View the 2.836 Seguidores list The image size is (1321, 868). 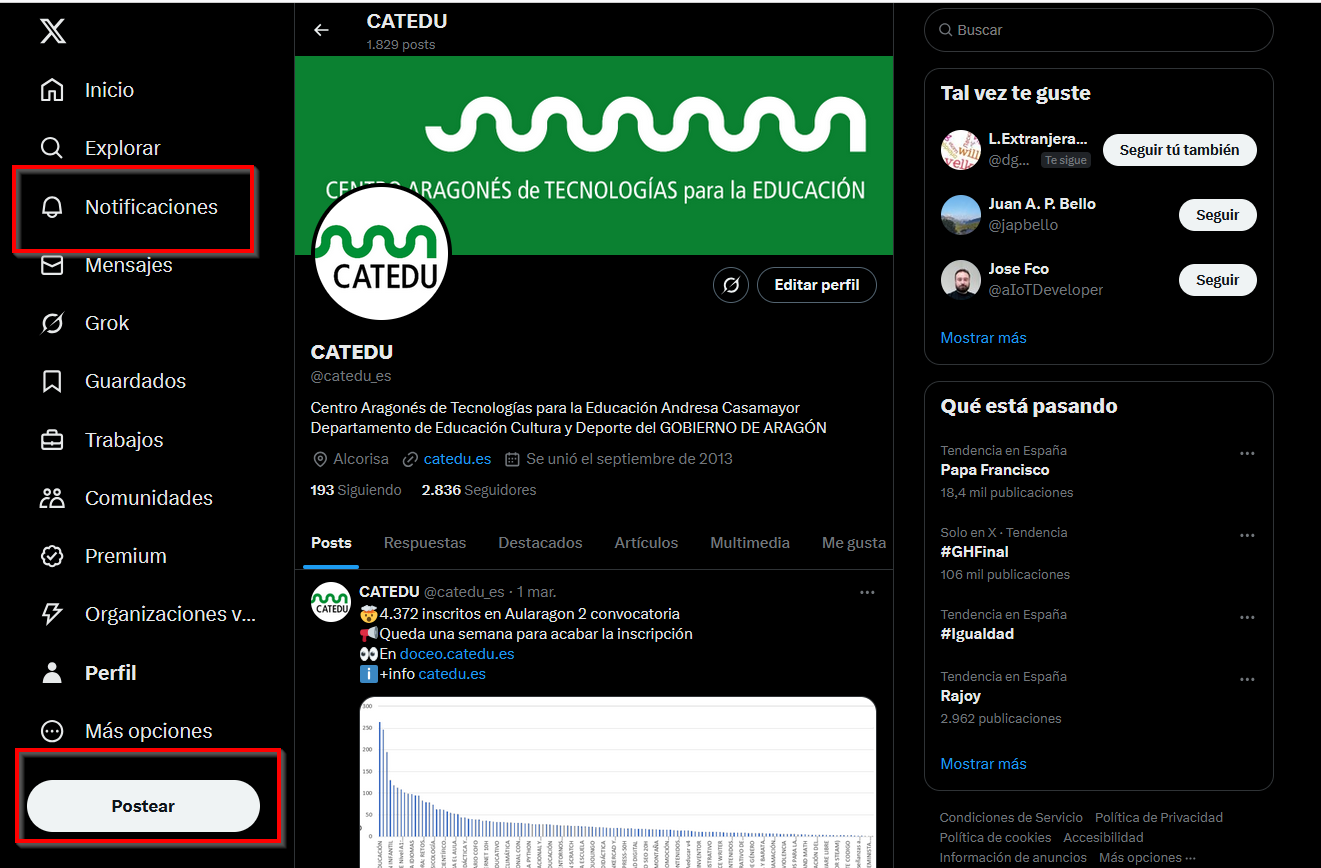tap(479, 490)
